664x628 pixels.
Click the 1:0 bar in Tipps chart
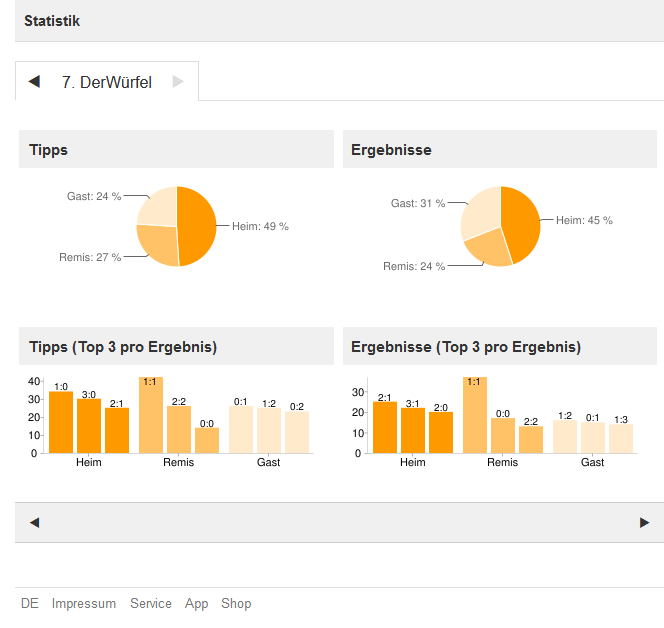pyautogui.click(x=61, y=422)
